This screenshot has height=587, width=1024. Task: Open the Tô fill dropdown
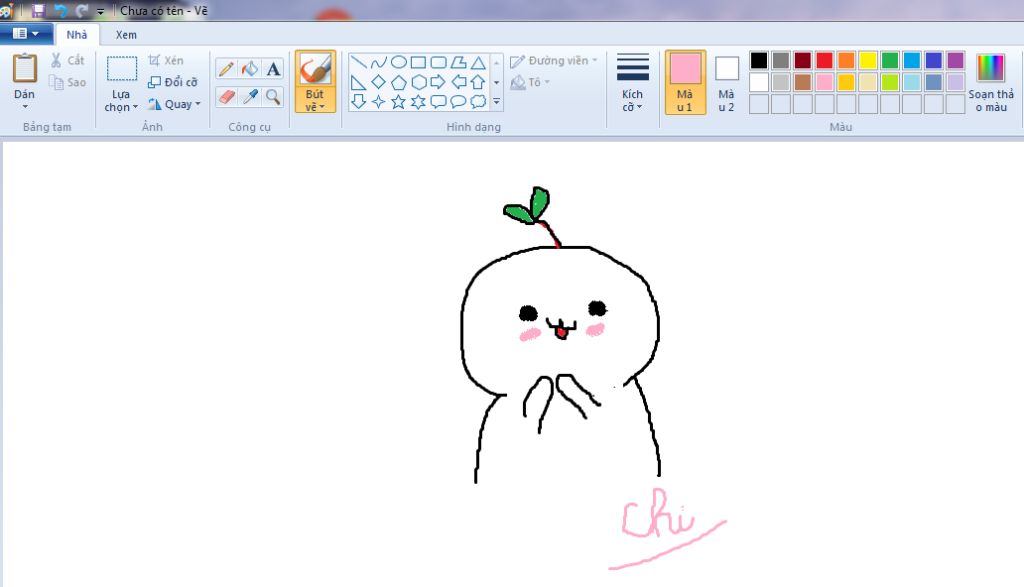tap(530, 82)
